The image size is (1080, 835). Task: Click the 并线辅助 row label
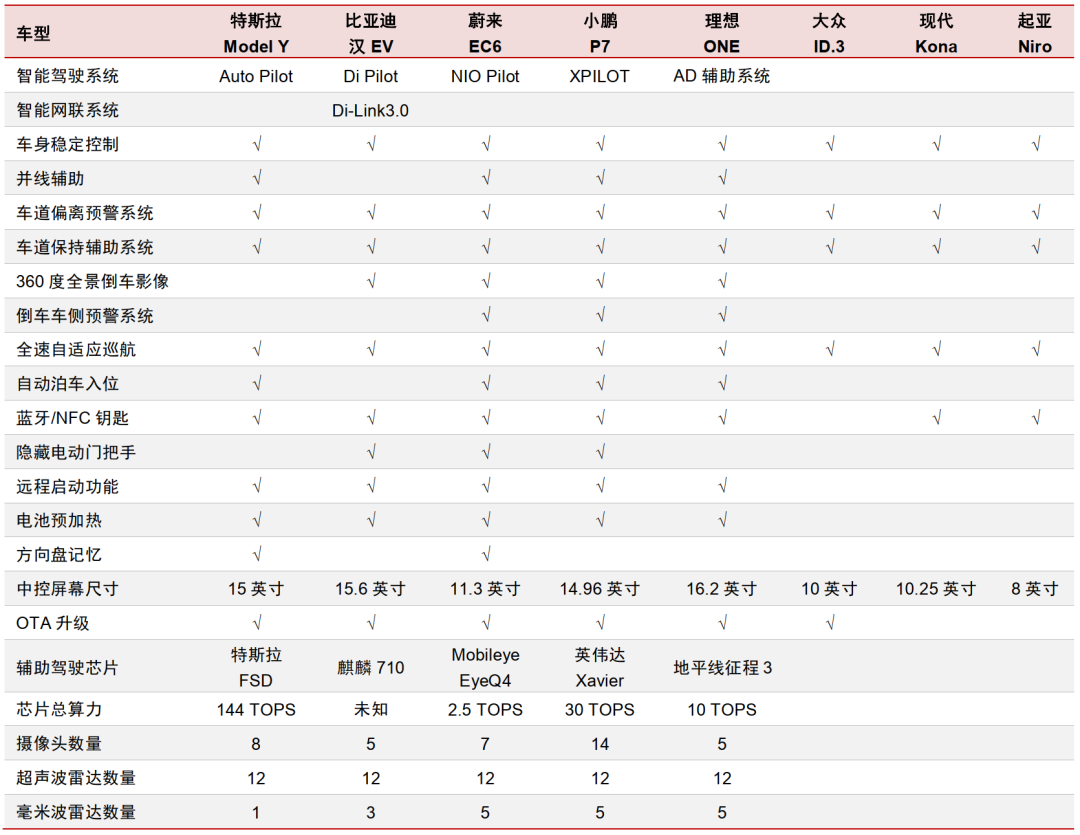[x=50, y=178]
